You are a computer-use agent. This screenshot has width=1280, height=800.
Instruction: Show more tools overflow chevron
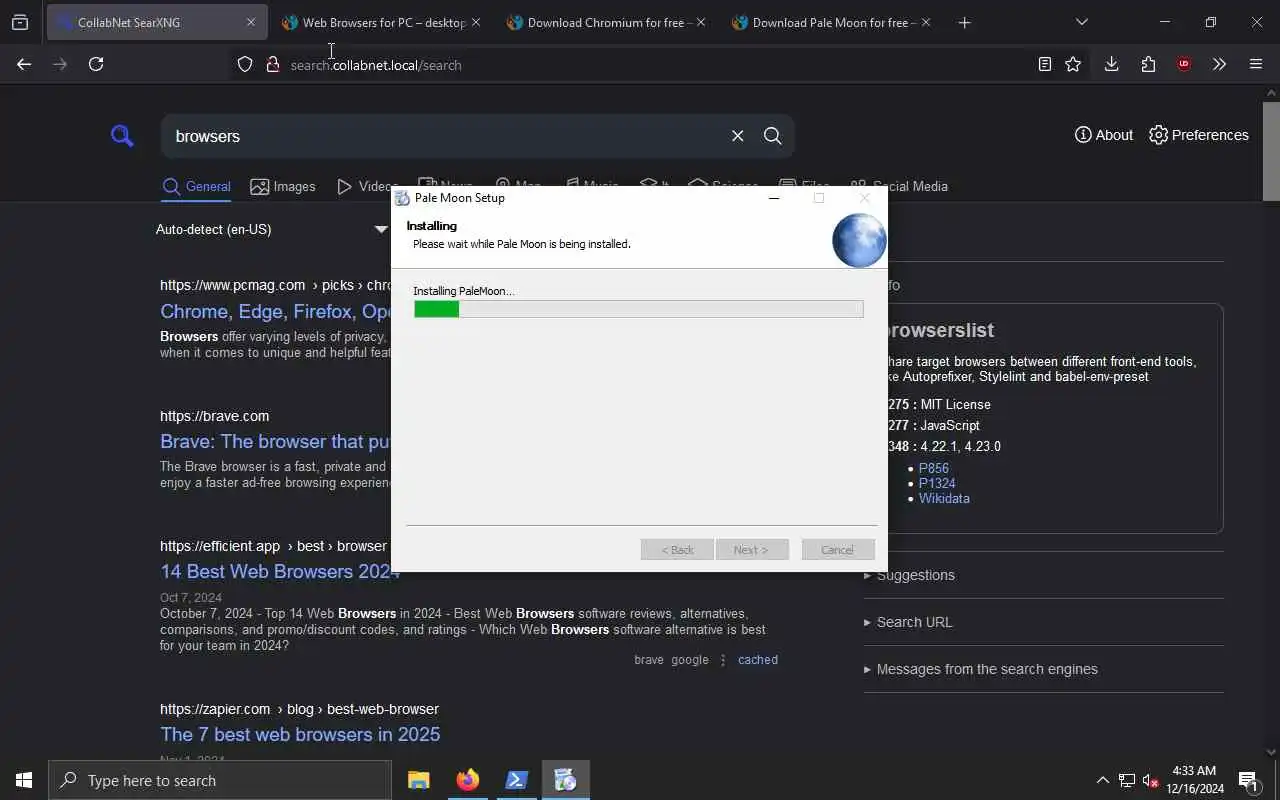1219,64
